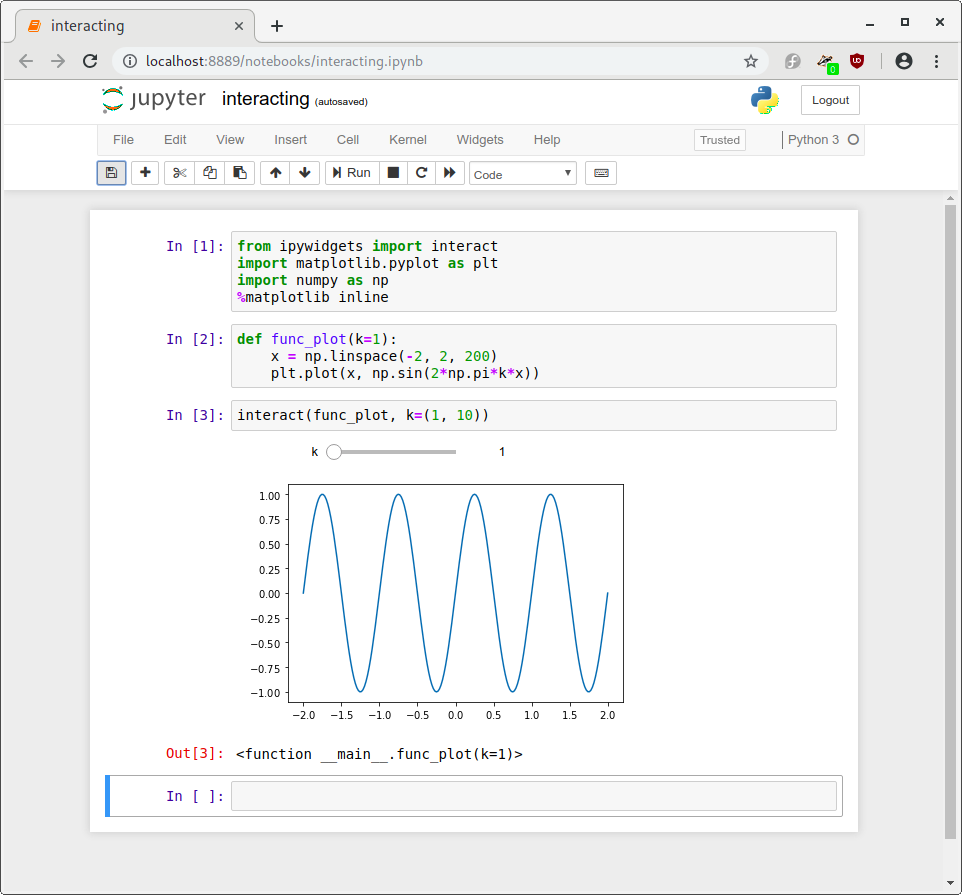This screenshot has width=962, height=895.
Task: Open the command palette keyboard icon
Action: 600,172
